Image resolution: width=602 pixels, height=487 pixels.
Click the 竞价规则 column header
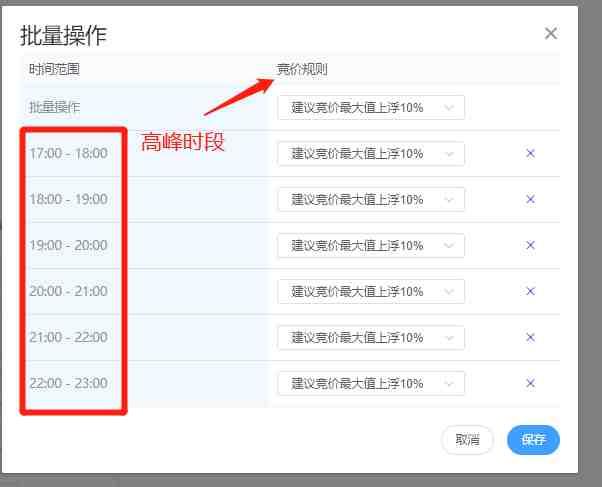[302, 70]
